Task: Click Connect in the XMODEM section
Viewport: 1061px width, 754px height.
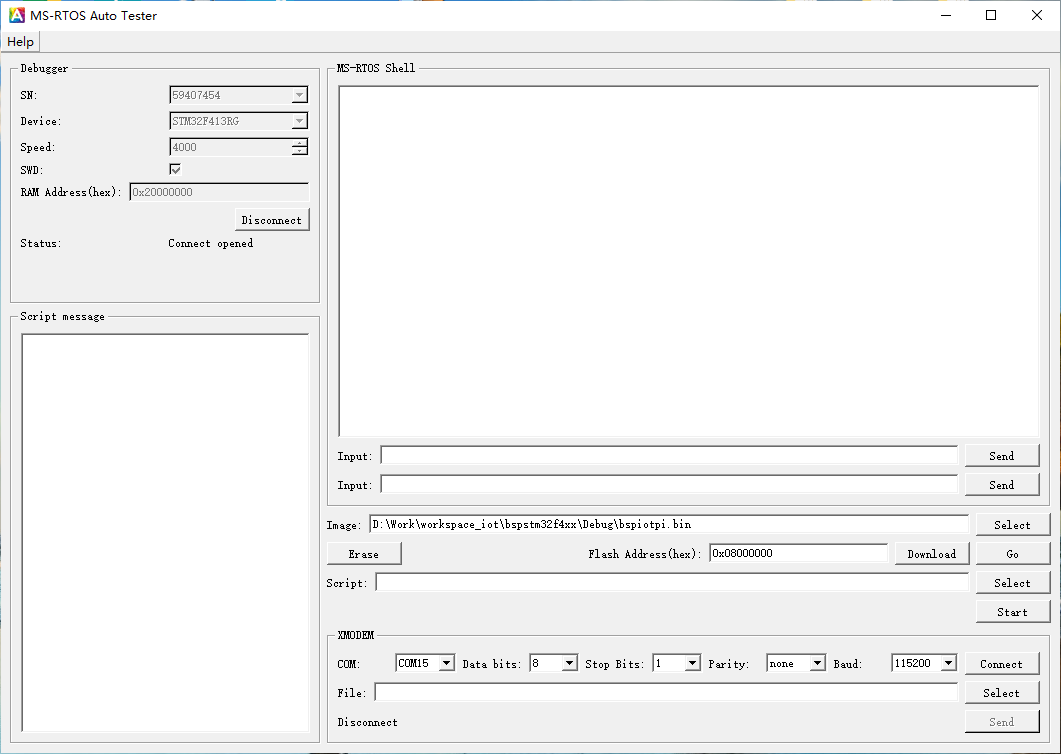Action: coord(1001,664)
